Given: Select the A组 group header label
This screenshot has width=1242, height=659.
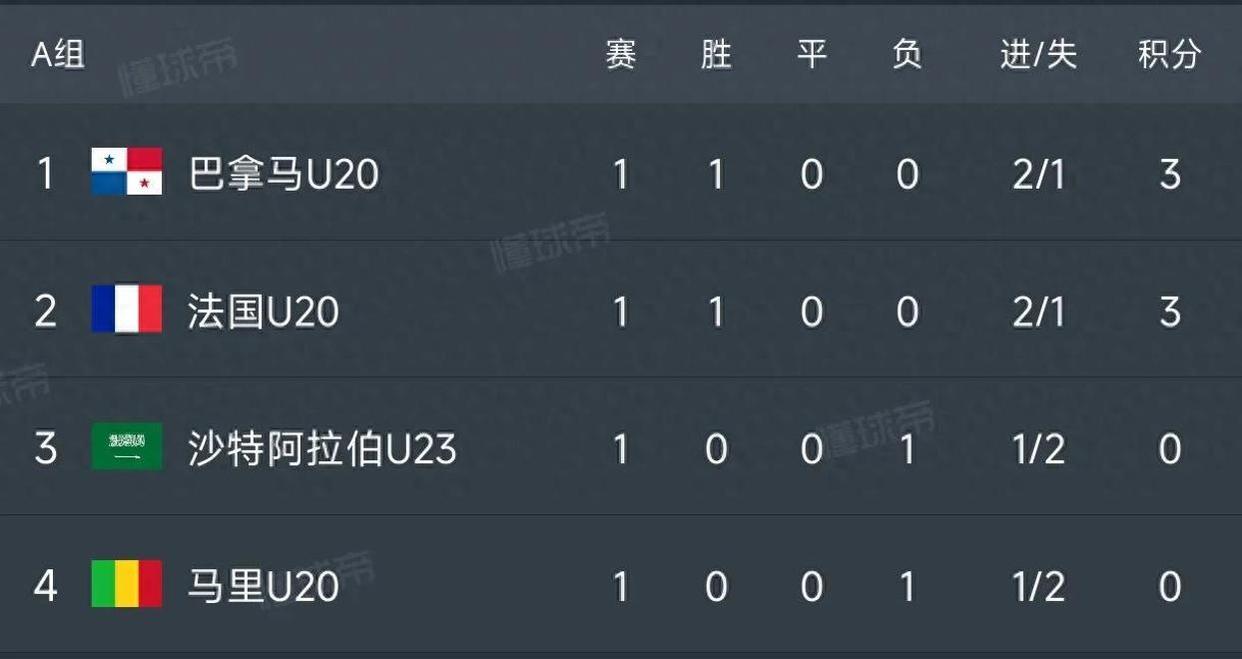Looking at the screenshot, I should point(58,54).
